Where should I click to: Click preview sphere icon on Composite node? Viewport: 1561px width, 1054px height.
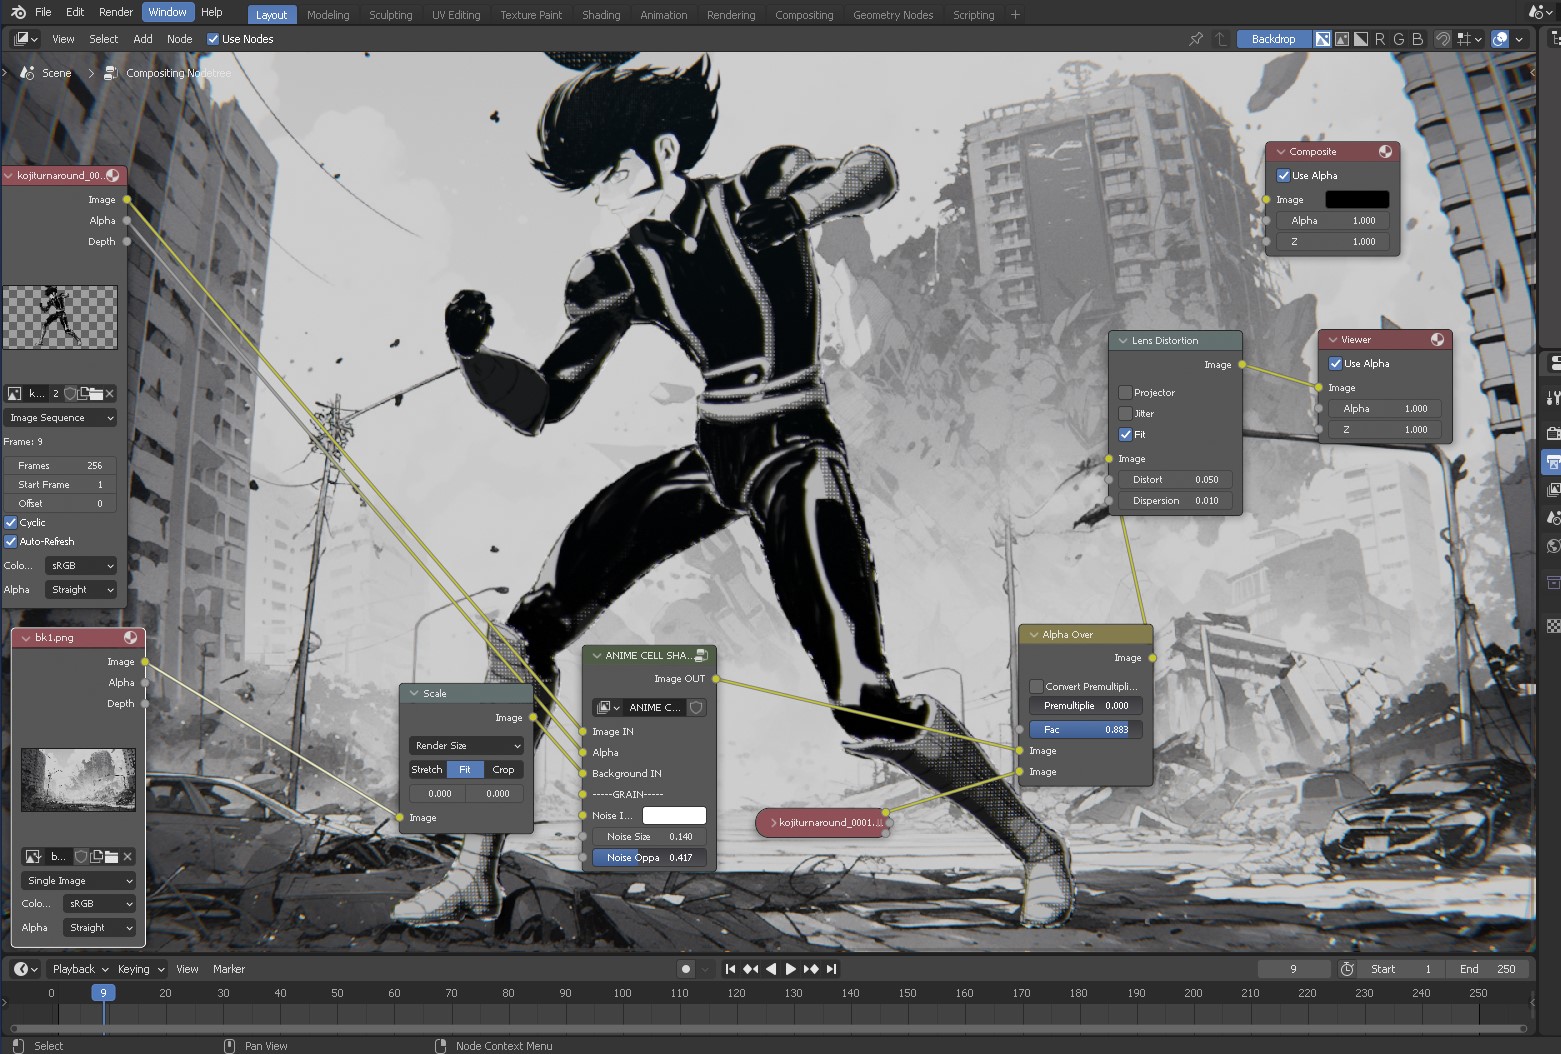point(1385,151)
